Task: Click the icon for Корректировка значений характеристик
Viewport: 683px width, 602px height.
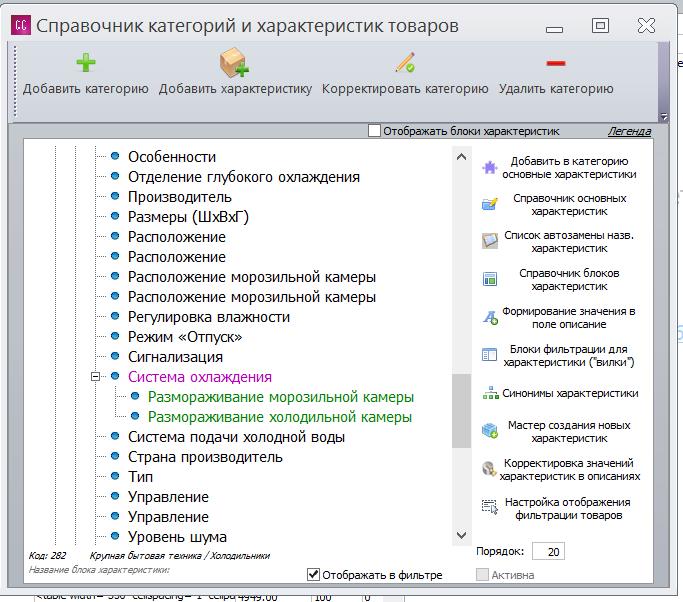Action: click(x=489, y=469)
